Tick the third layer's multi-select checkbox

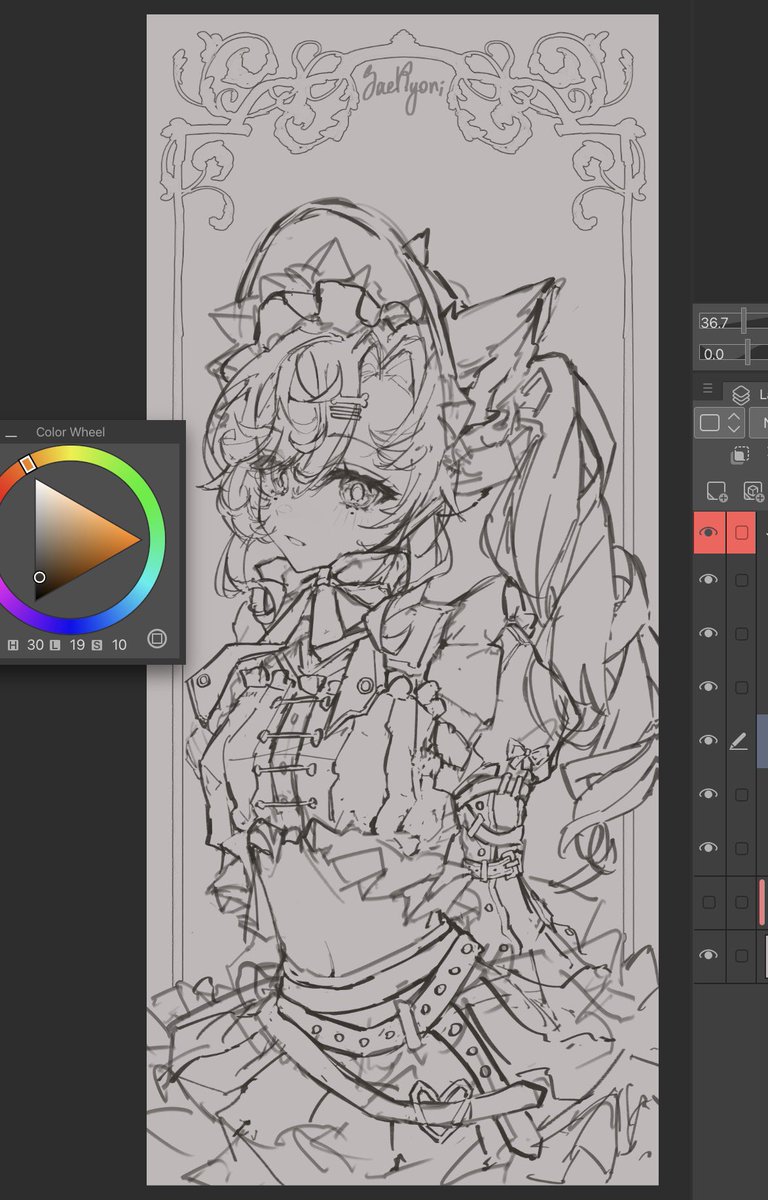(741, 634)
